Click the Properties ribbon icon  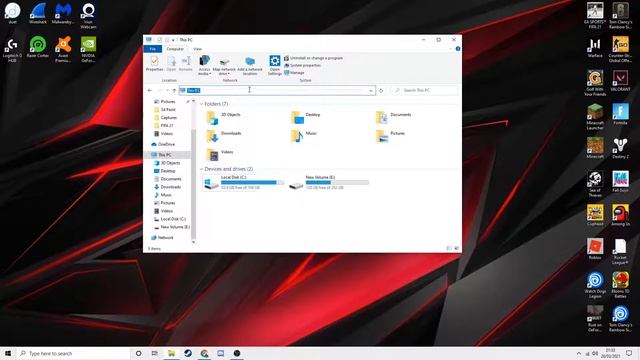point(154,64)
